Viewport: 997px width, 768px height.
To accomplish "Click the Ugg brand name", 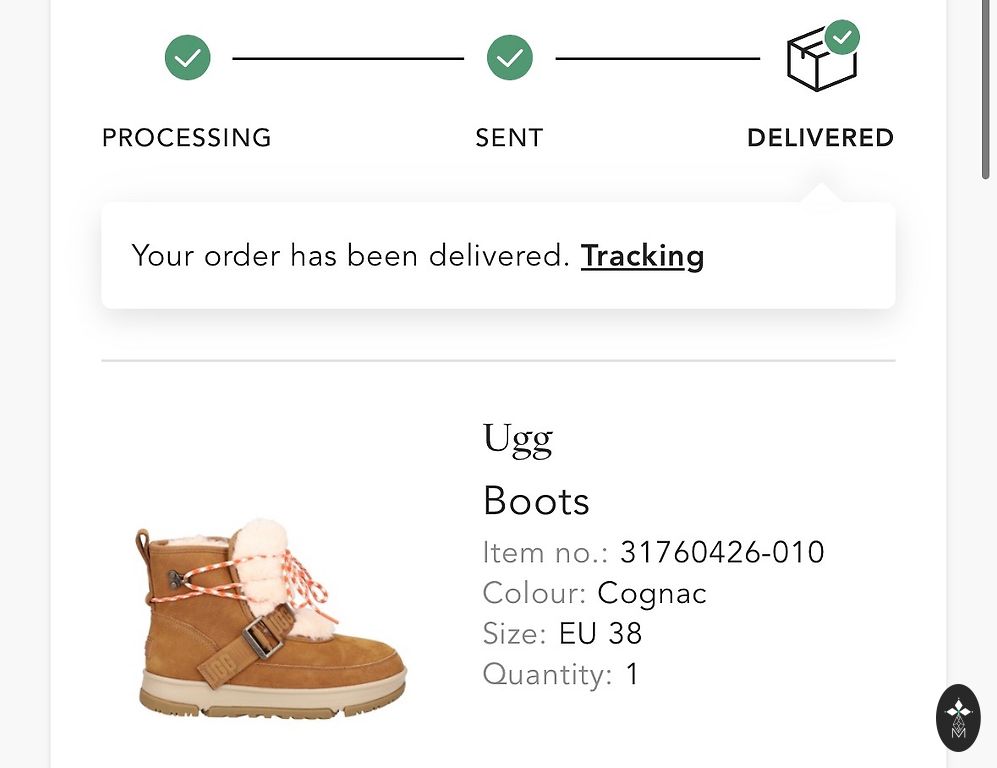I will pos(517,440).
